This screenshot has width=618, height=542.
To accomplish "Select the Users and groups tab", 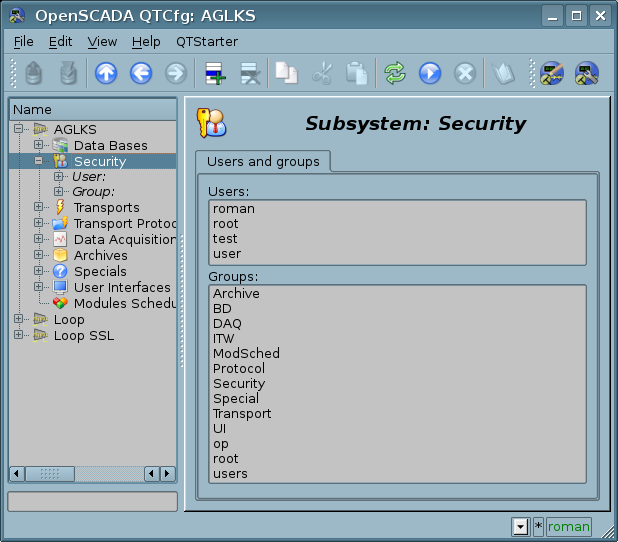I will (263, 161).
